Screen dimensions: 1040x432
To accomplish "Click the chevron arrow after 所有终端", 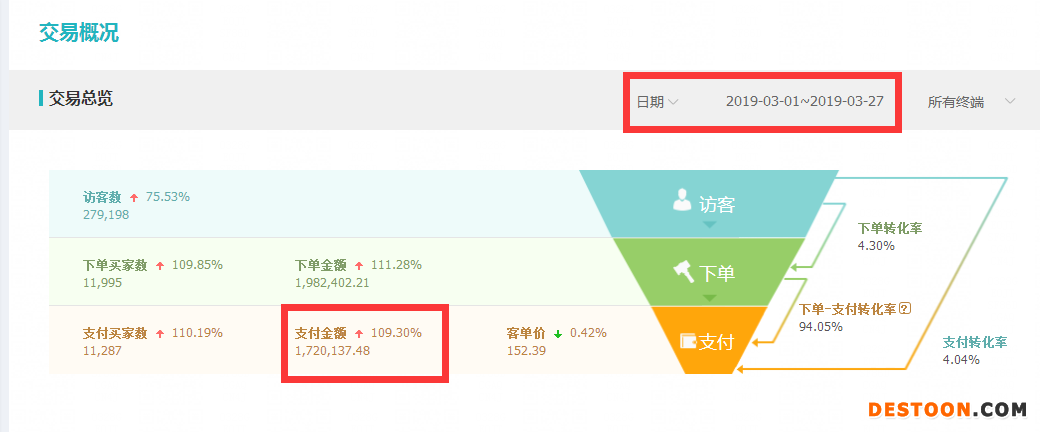I will (1010, 101).
